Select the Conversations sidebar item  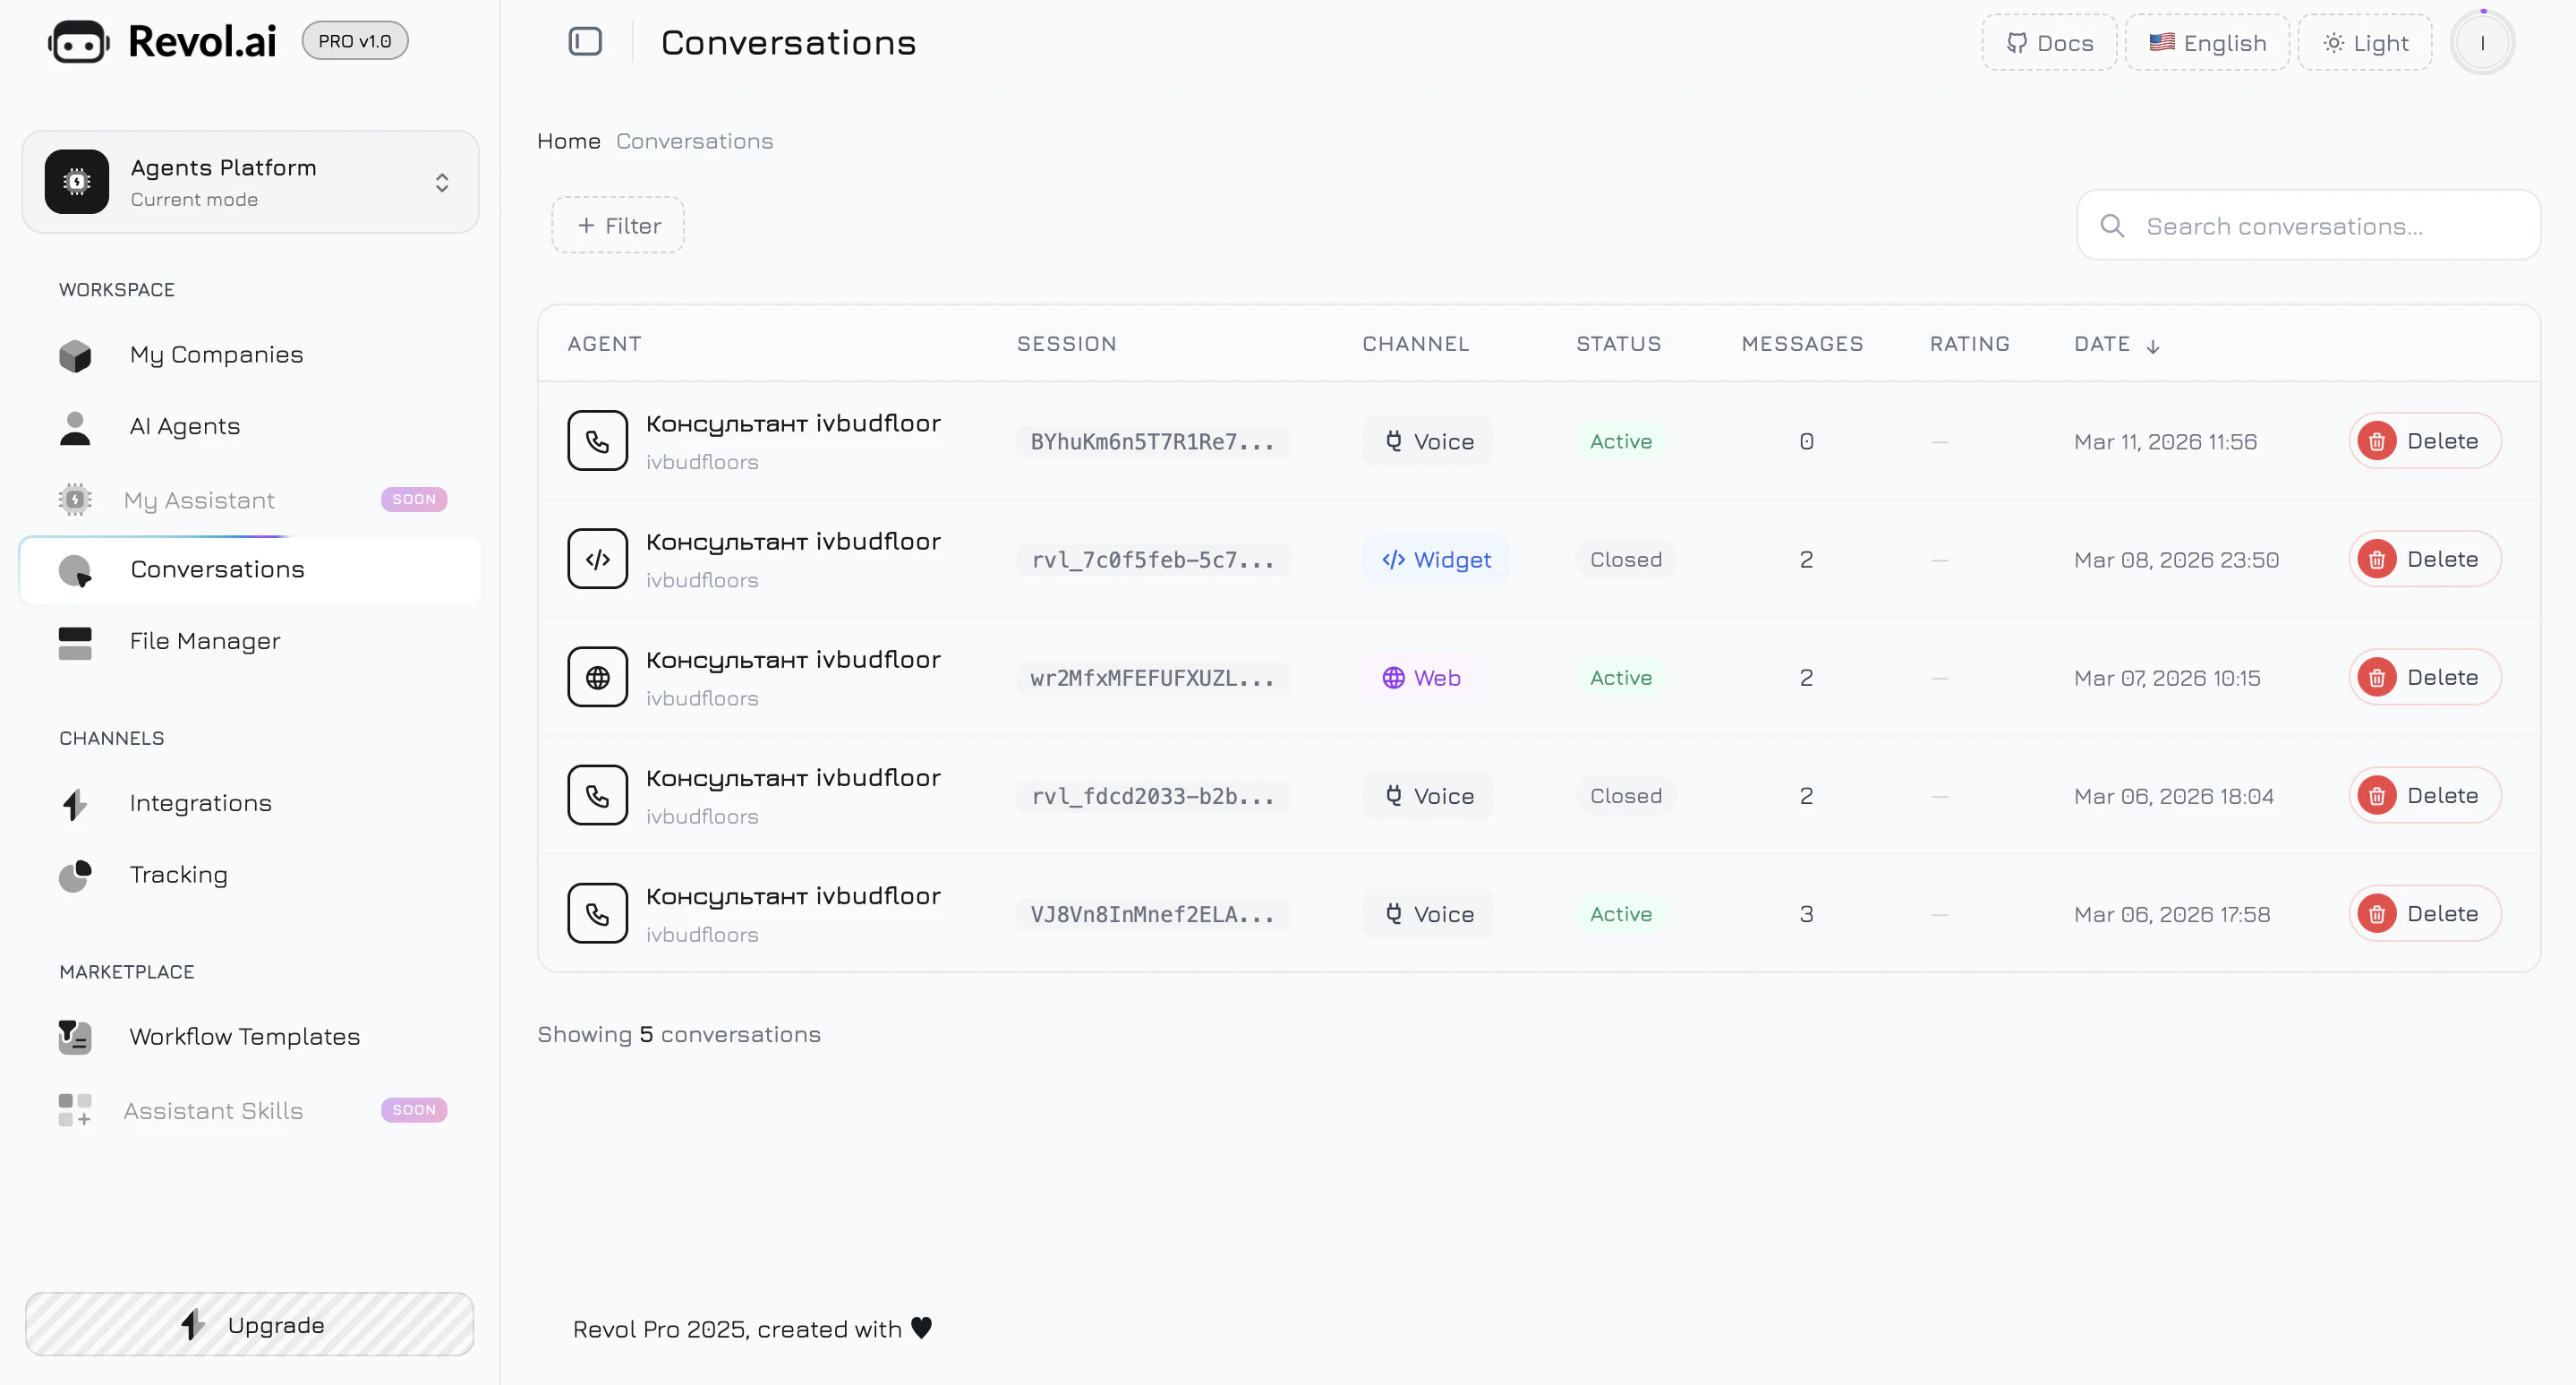tap(250, 570)
